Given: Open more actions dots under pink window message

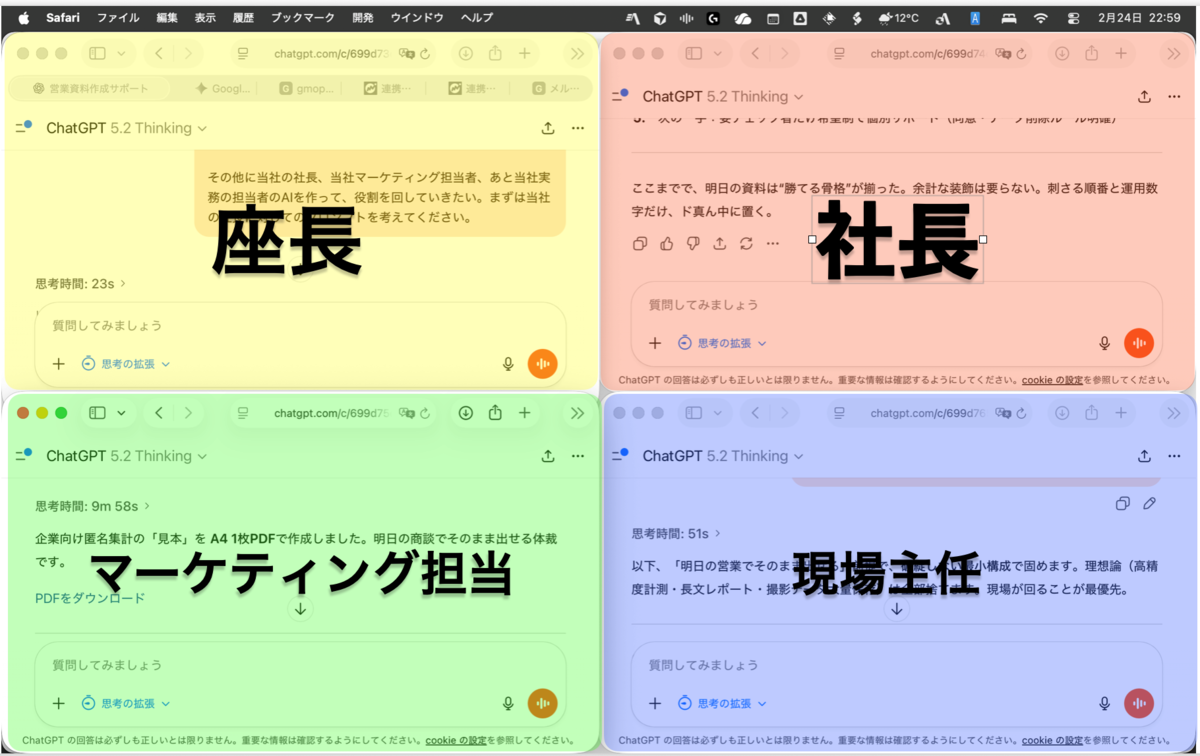Looking at the screenshot, I should click(x=772, y=243).
